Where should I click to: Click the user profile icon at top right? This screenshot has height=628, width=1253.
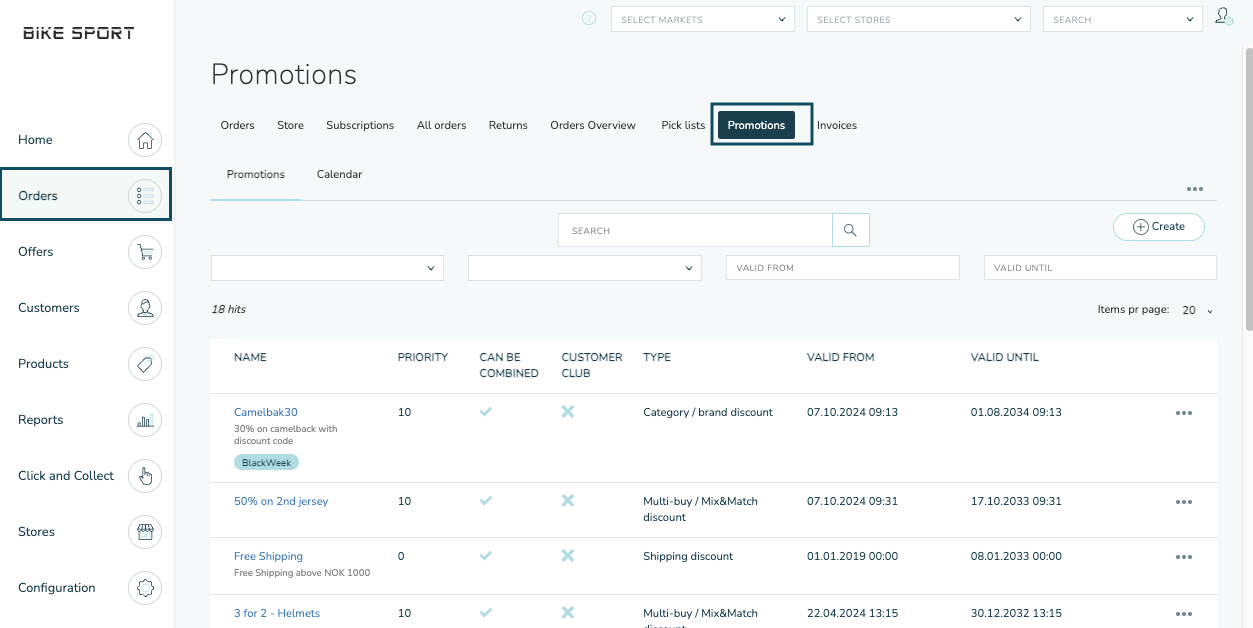[x=1223, y=17]
